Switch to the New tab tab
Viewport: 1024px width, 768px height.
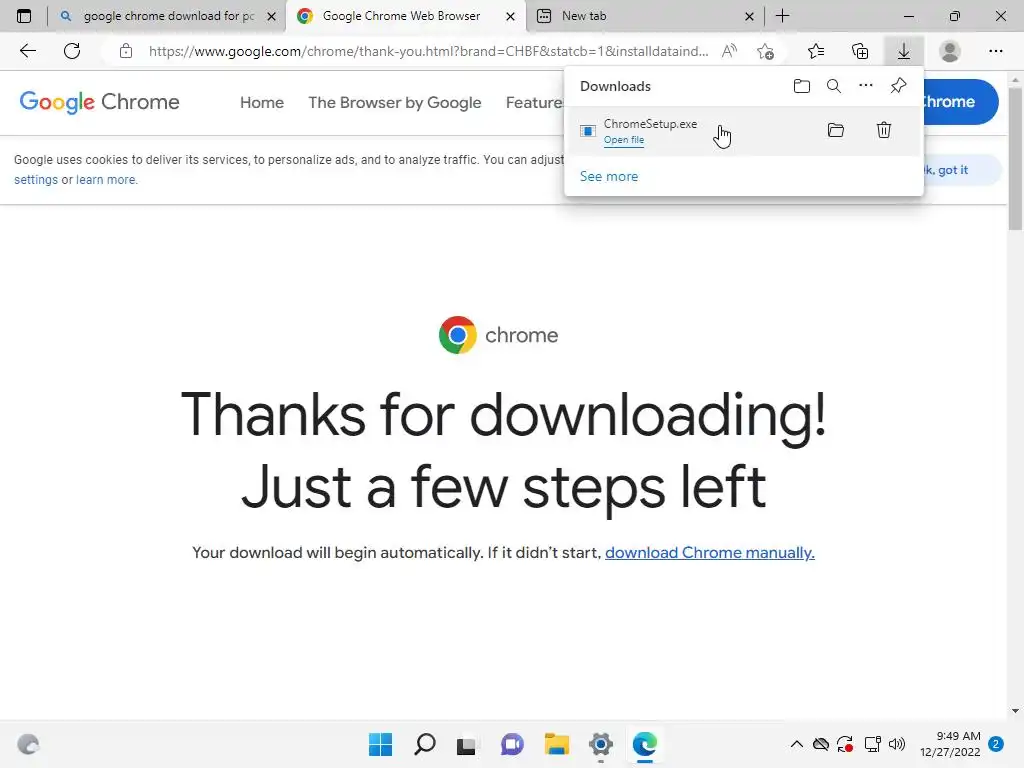[x=645, y=16]
